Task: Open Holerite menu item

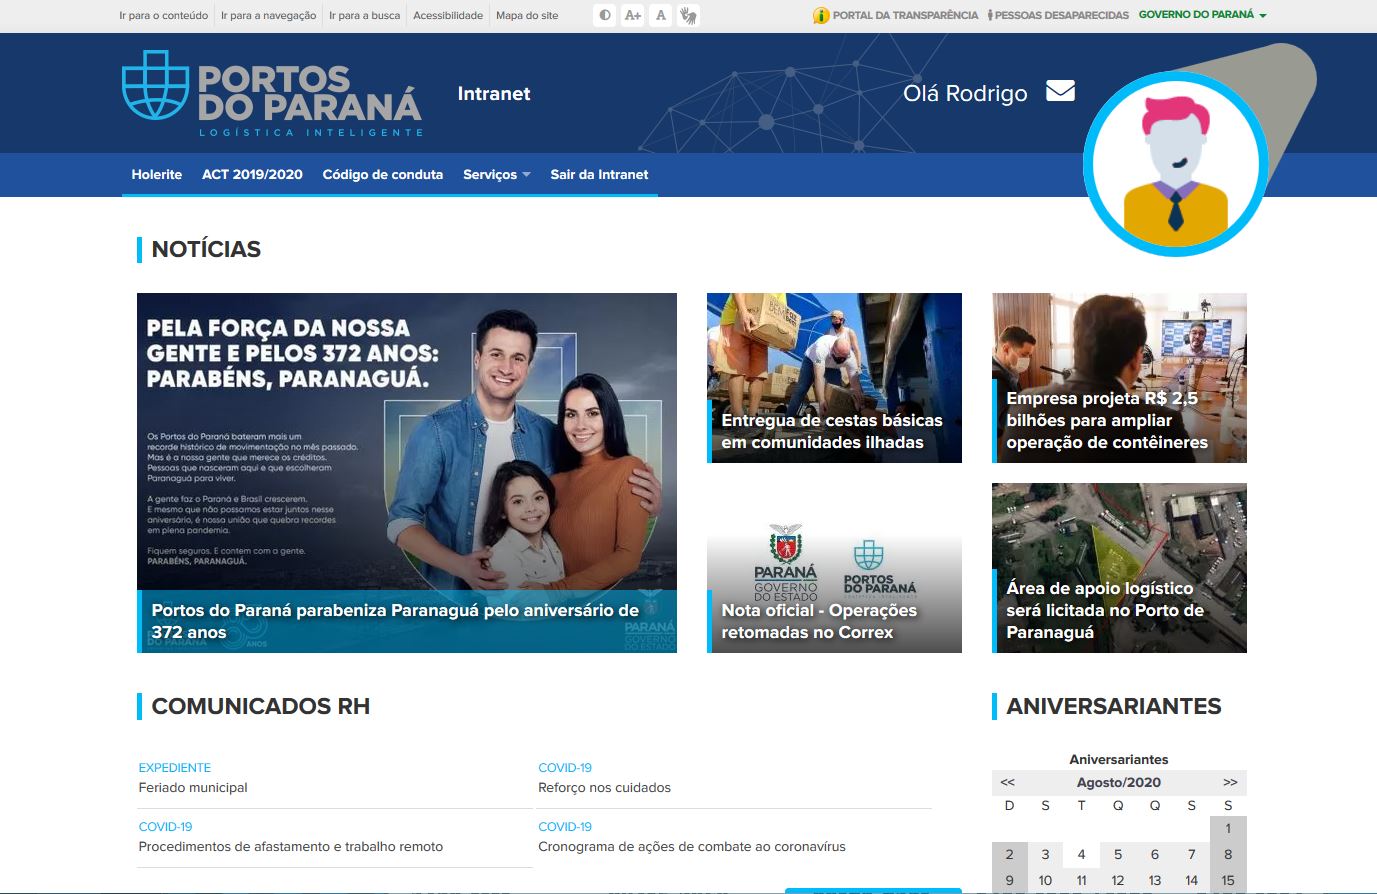Action: (157, 174)
